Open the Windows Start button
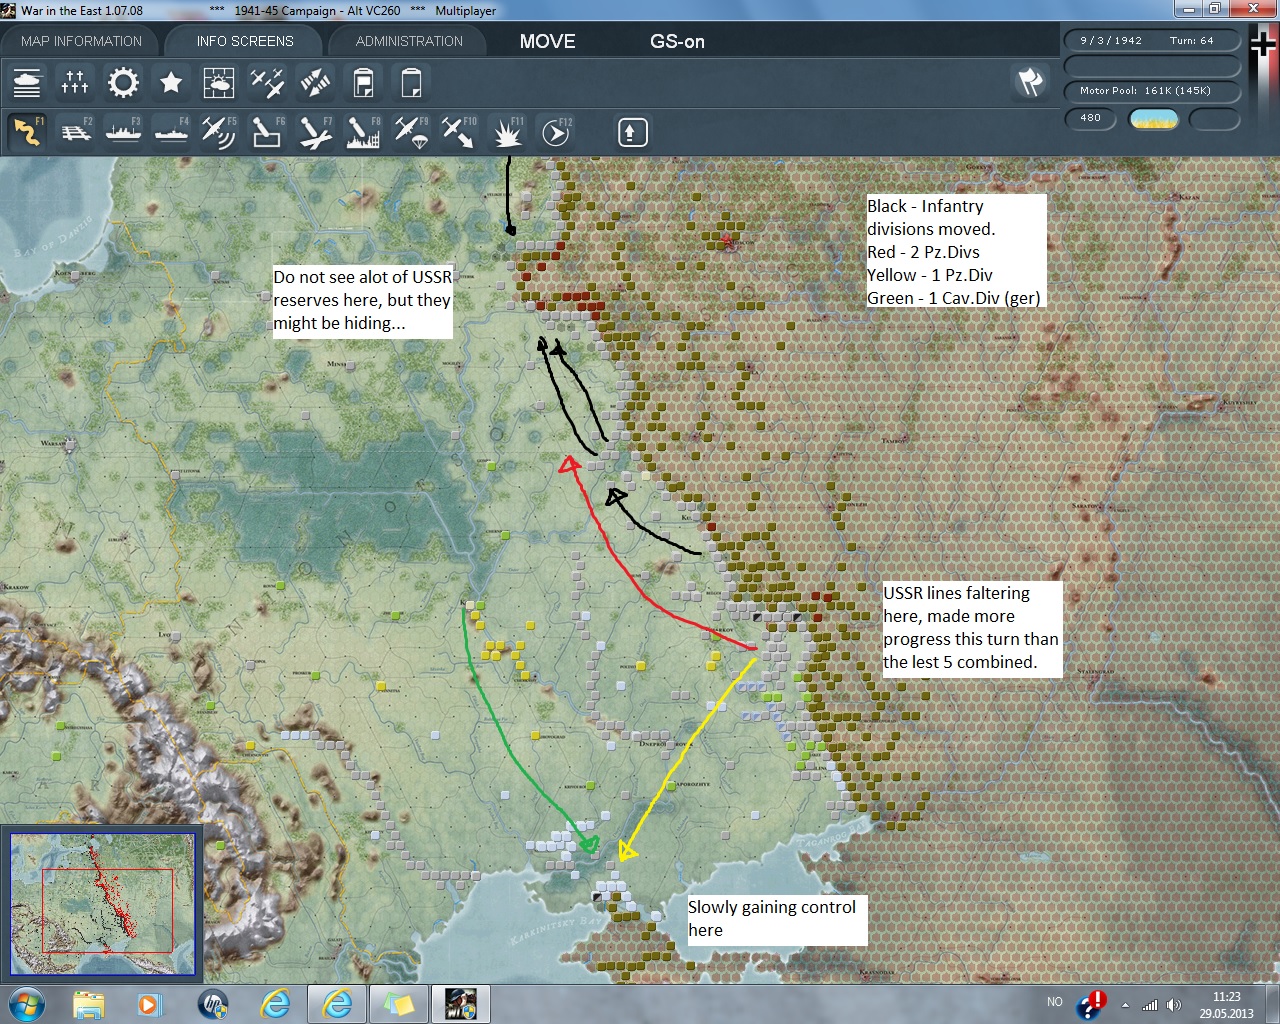Screen dimensions: 1280x1024 25,1003
